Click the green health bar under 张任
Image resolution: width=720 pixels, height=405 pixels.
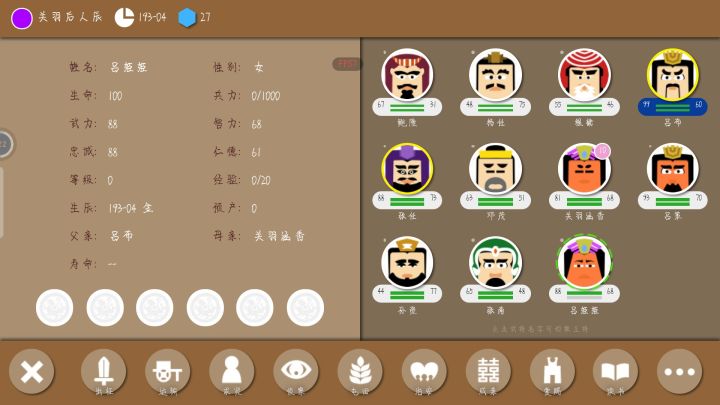pos(407,201)
